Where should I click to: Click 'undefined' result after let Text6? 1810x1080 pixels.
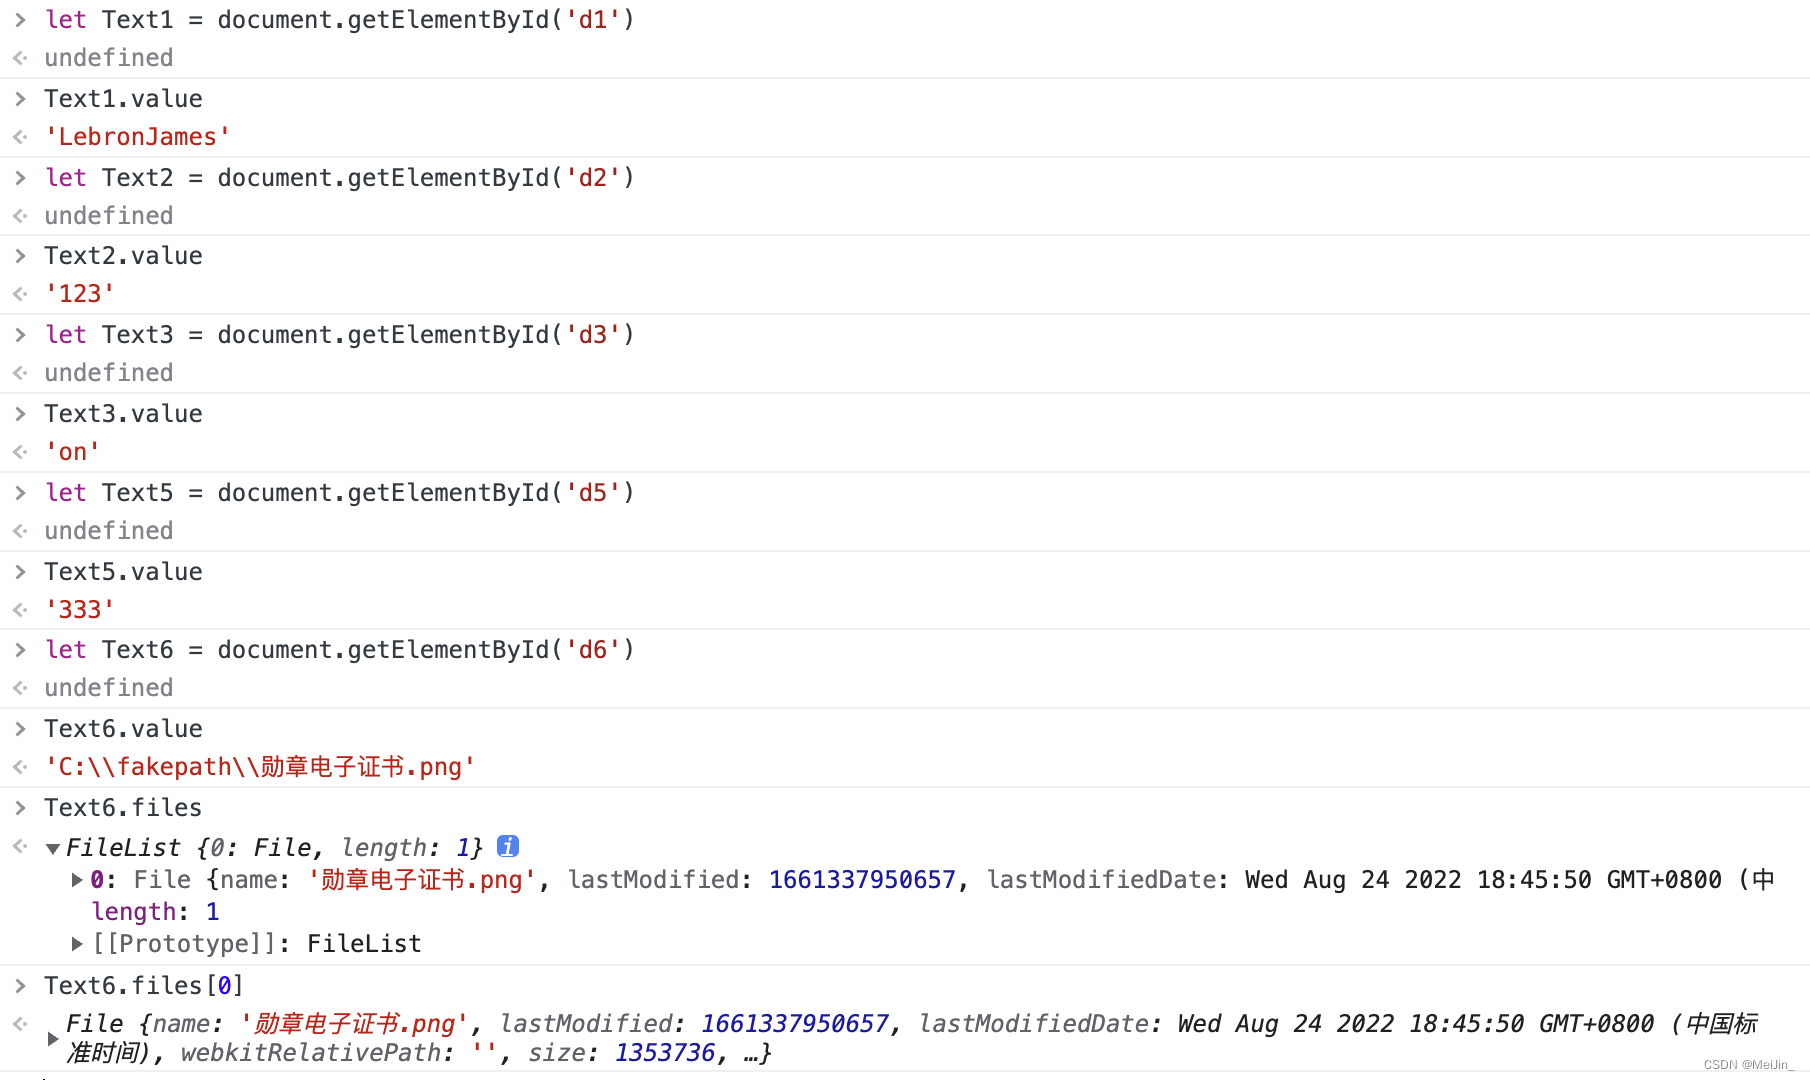(109, 688)
